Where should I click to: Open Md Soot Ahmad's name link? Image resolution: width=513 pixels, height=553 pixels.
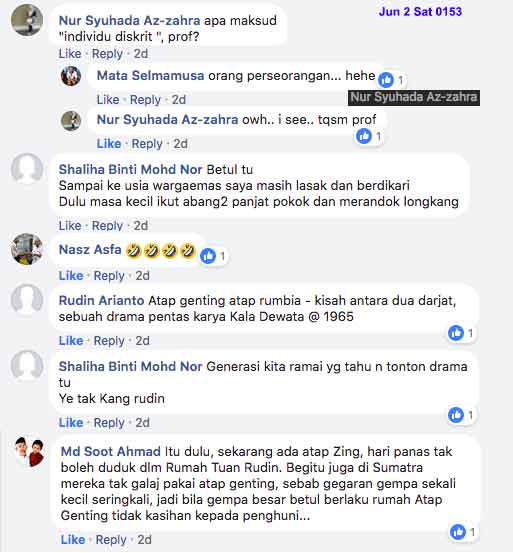pos(111,451)
